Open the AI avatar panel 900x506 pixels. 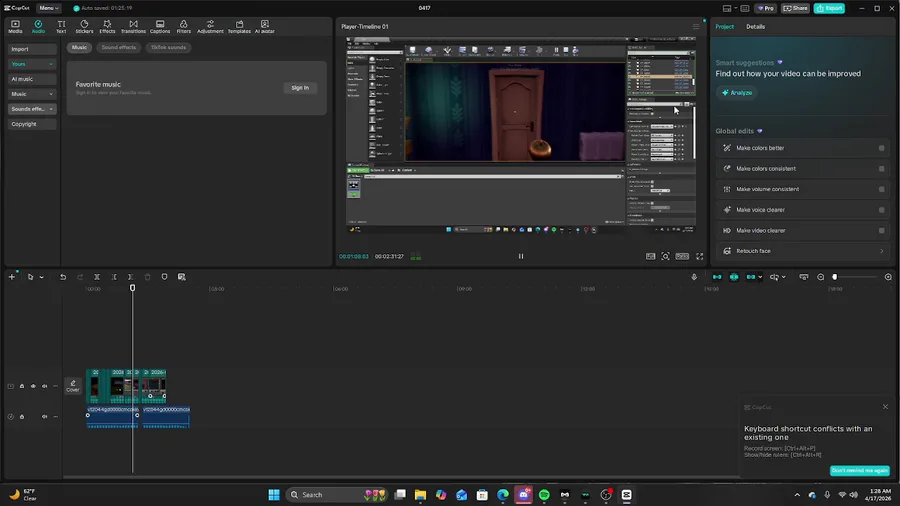point(264,26)
